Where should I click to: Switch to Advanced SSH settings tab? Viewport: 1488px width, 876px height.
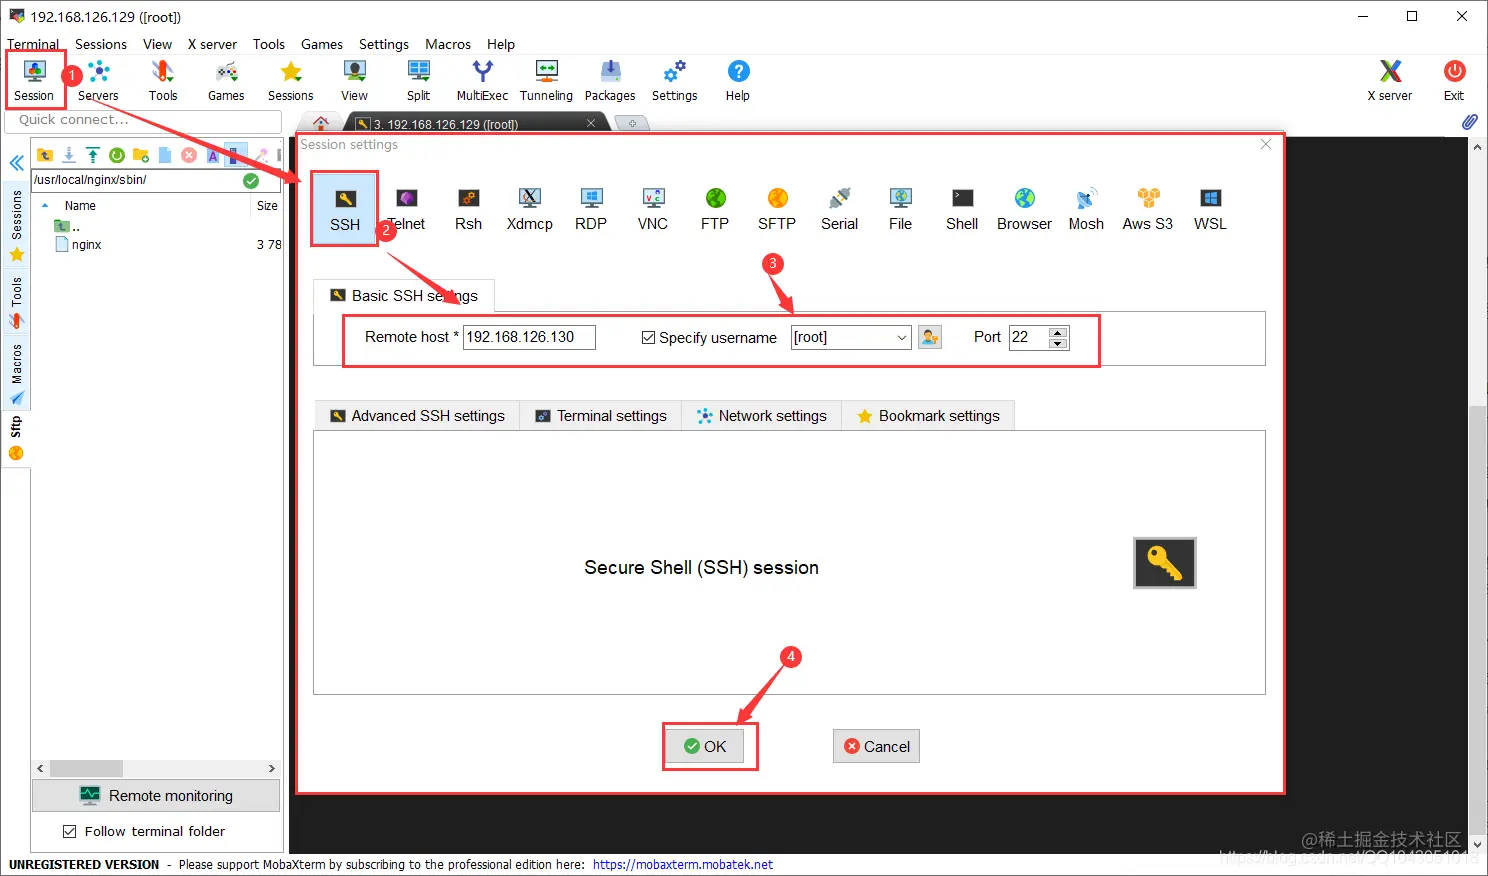point(418,416)
